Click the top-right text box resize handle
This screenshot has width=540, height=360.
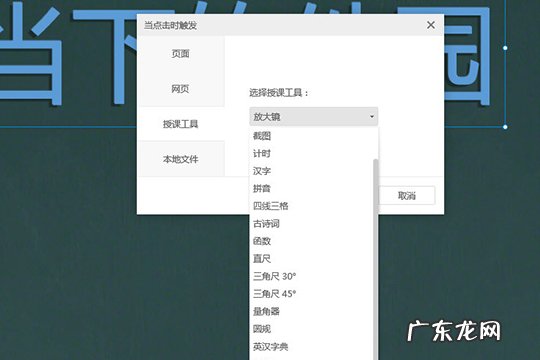click(505, 48)
